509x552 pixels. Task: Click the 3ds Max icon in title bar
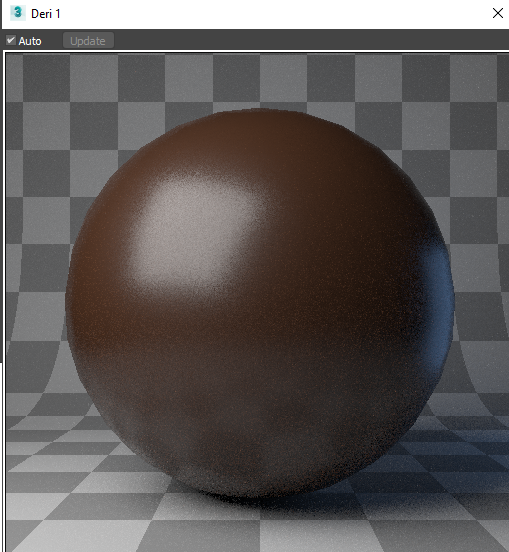(18, 13)
